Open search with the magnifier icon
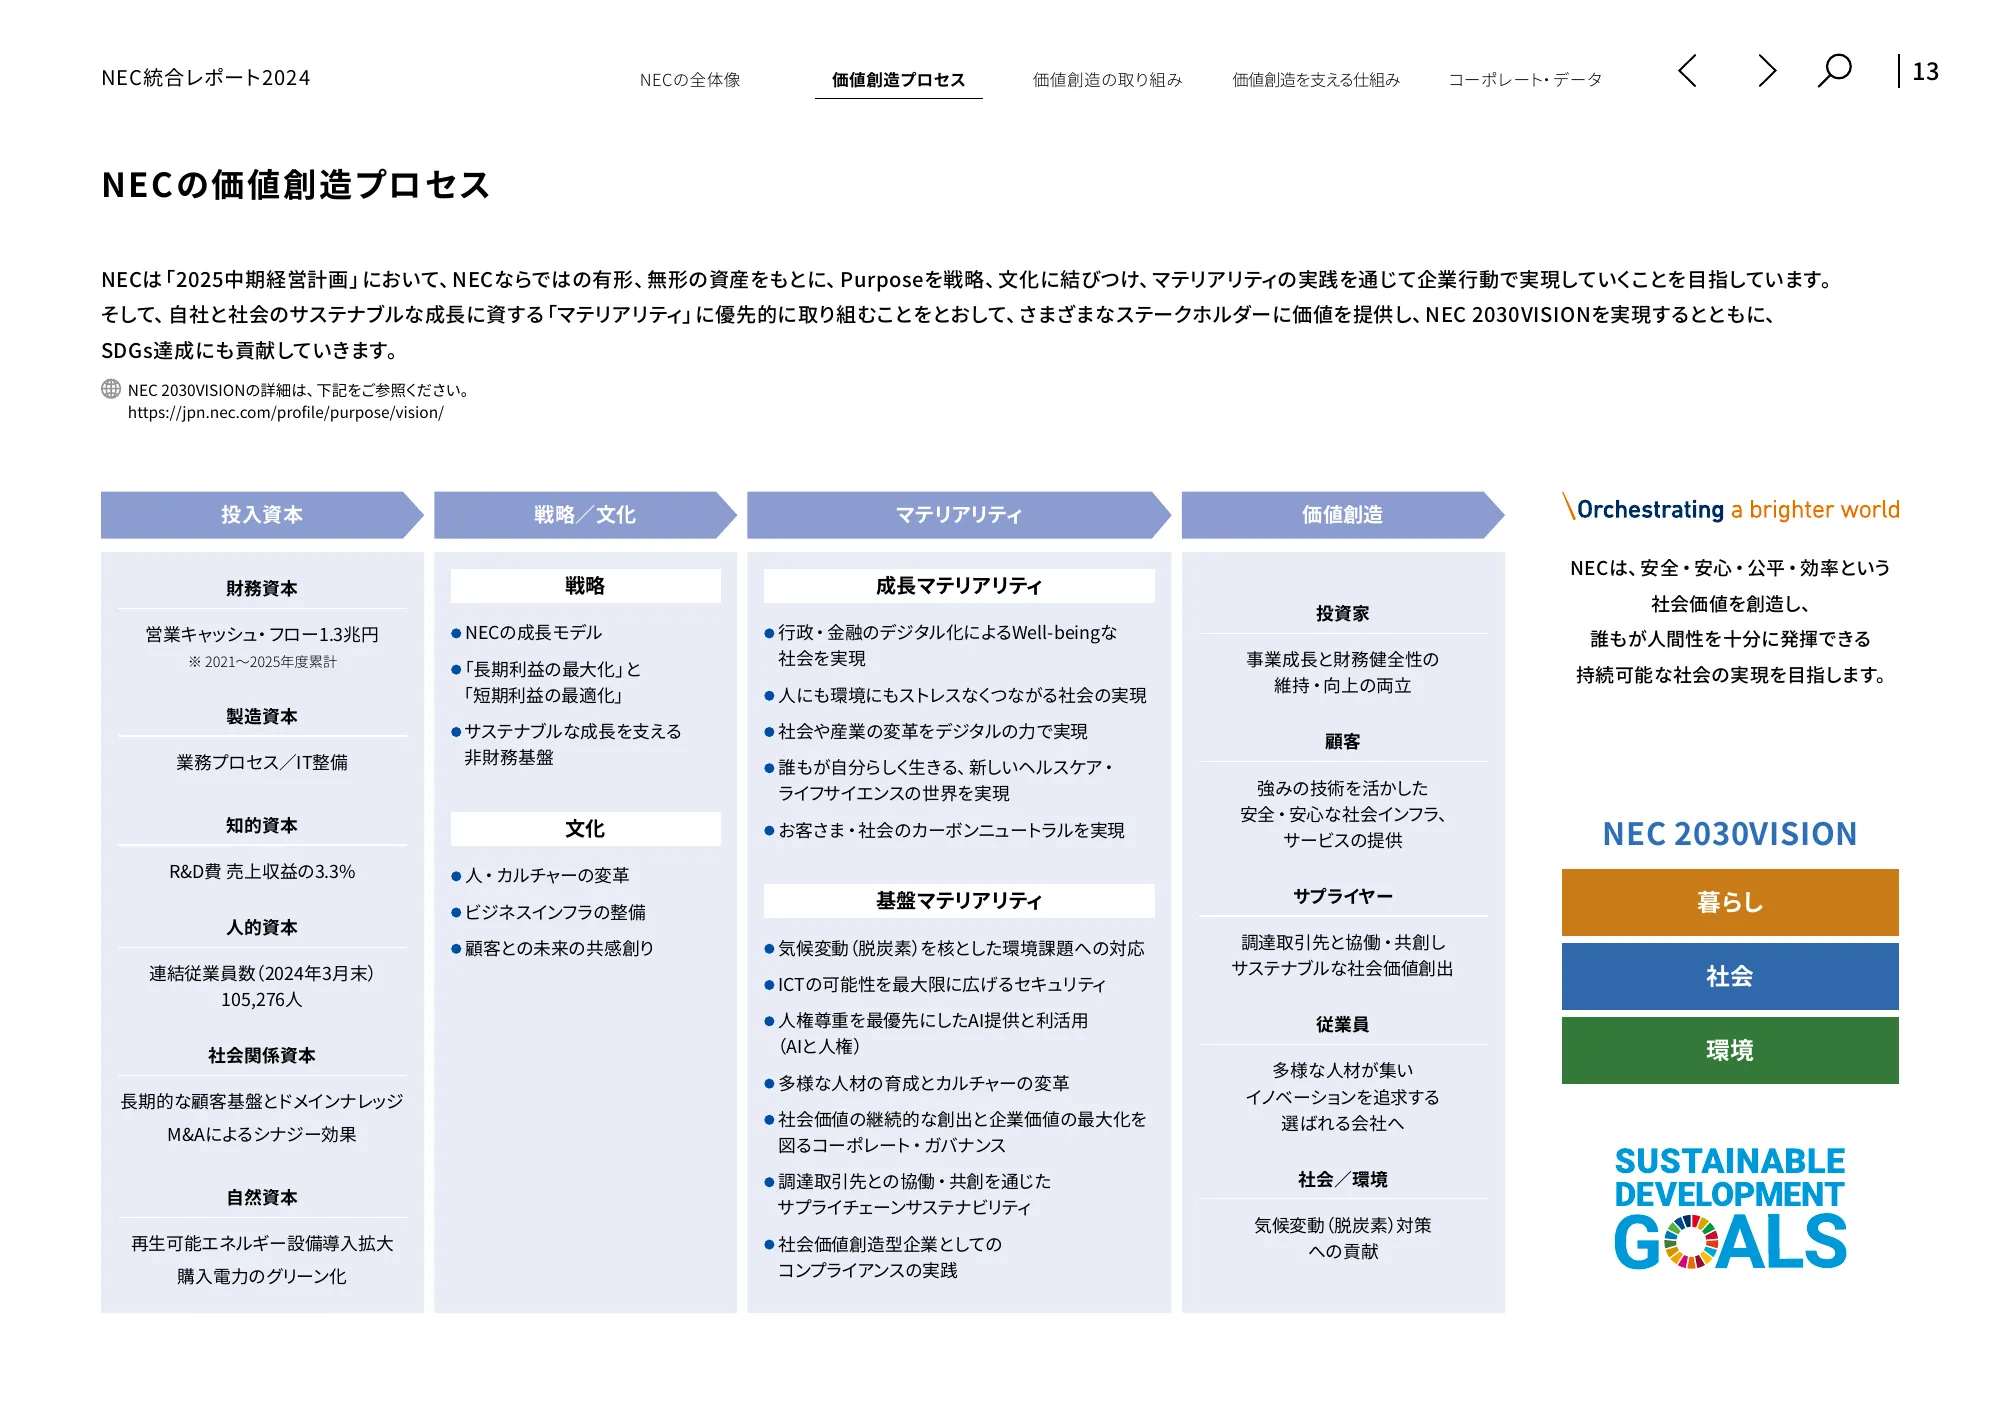Screen dimensions: 2000x1415 pyautogui.click(x=1834, y=71)
